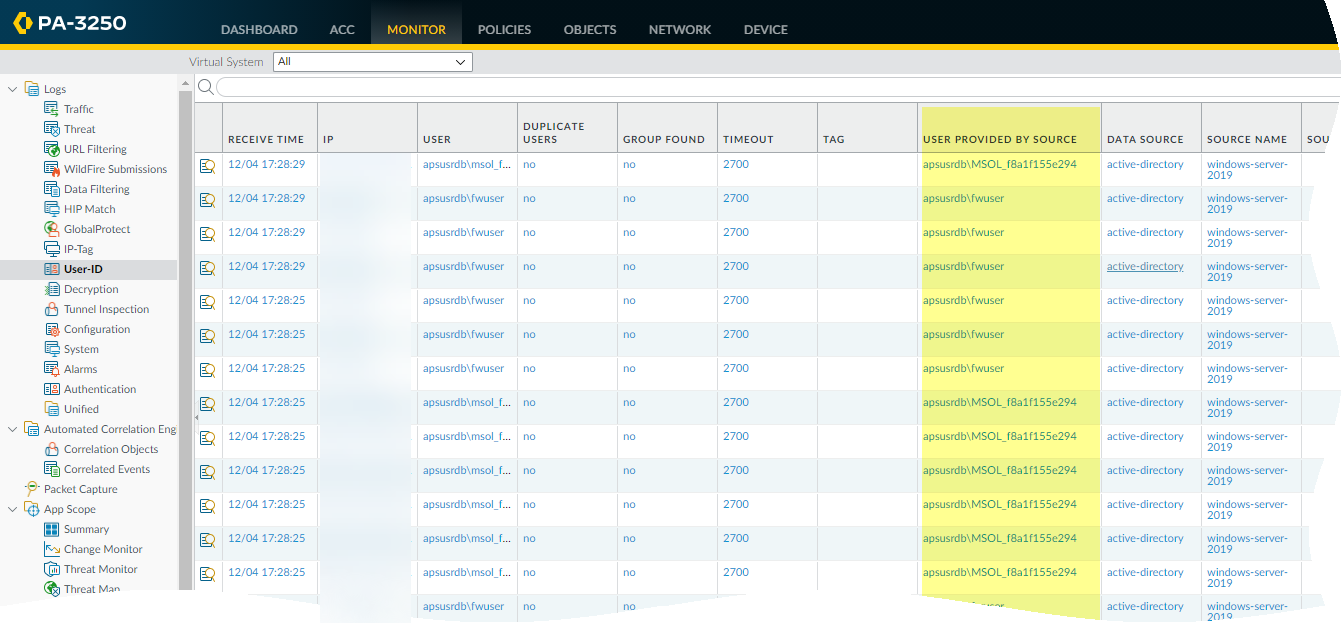Open the Traffic logs icon

coord(52,109)
